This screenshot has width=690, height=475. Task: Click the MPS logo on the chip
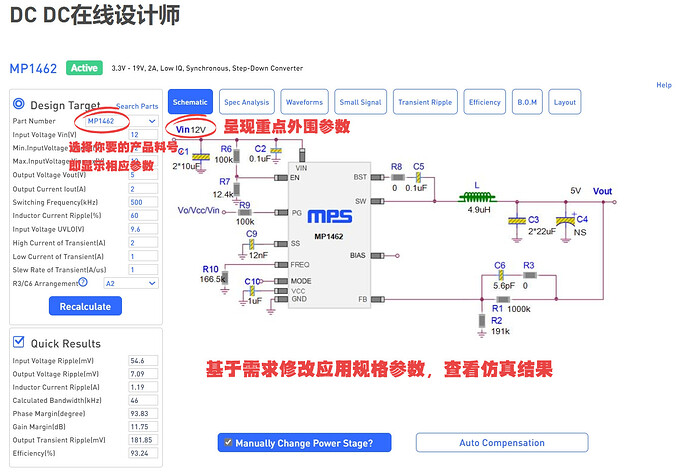point(330,216)
